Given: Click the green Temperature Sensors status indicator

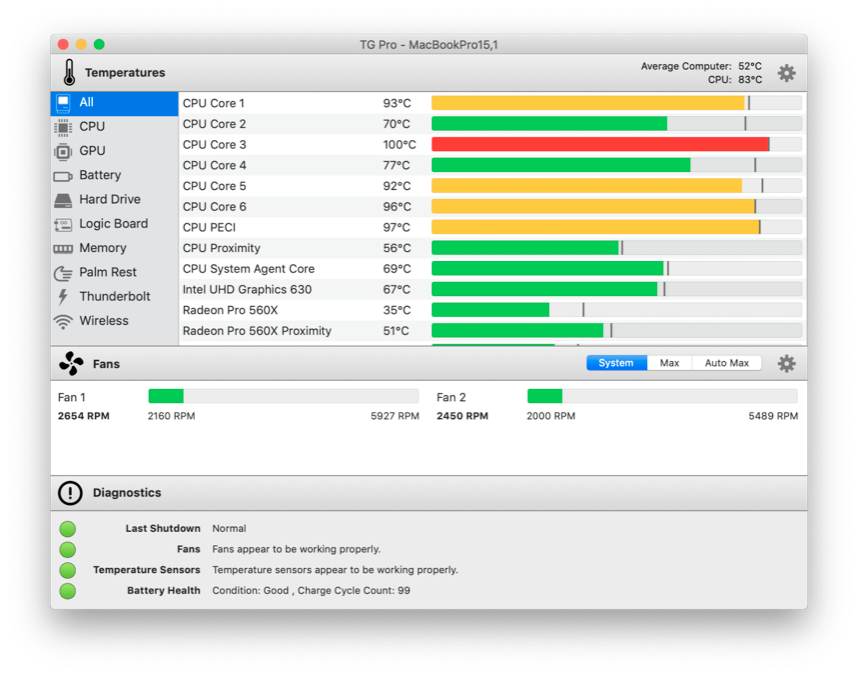Looking at the screenshot, I should click(x=68, y=570).
